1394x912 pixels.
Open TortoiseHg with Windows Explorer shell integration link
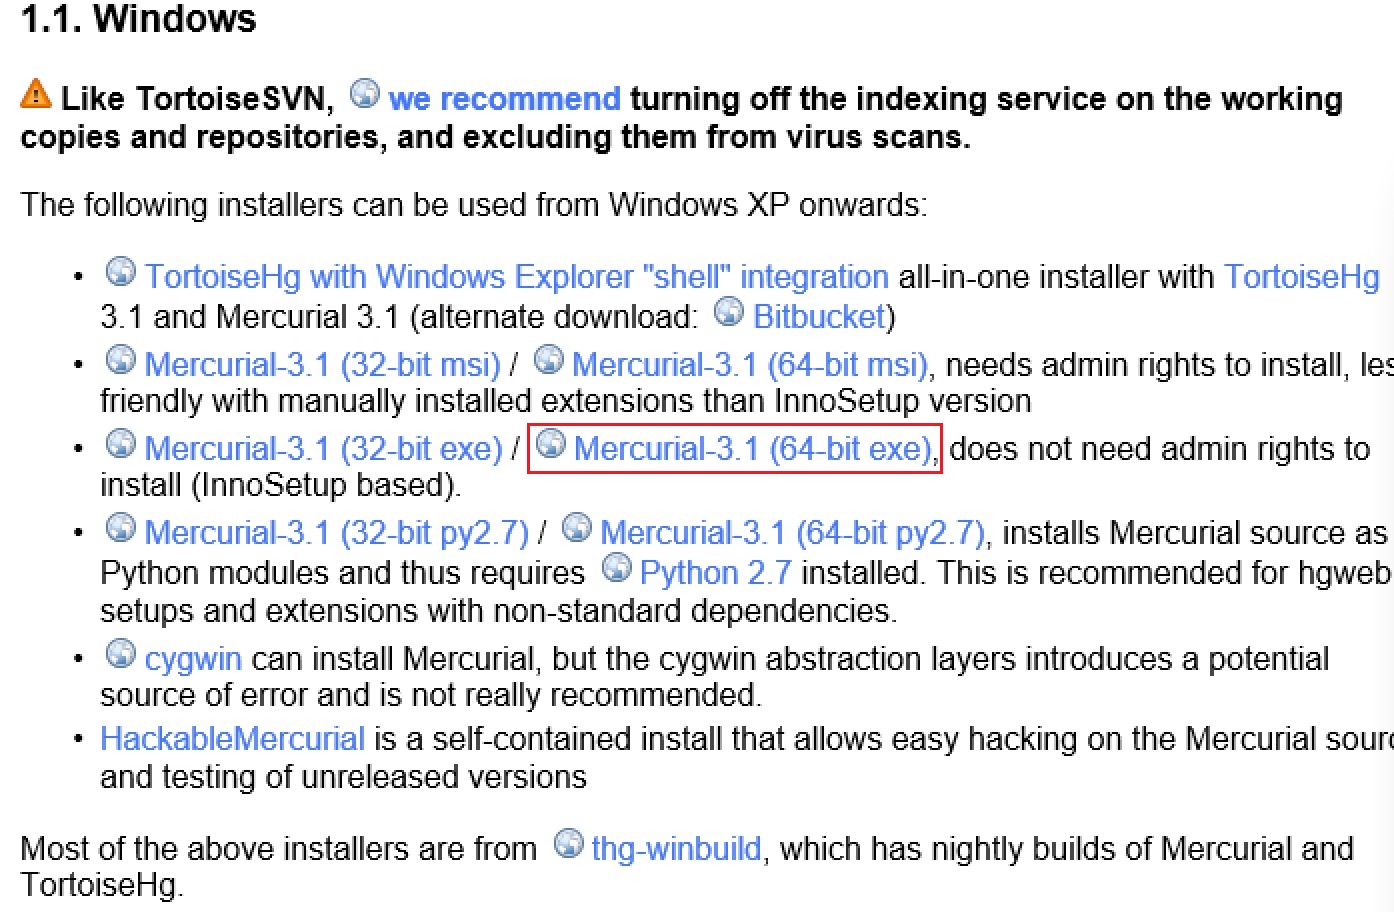[x=516, y=277]
